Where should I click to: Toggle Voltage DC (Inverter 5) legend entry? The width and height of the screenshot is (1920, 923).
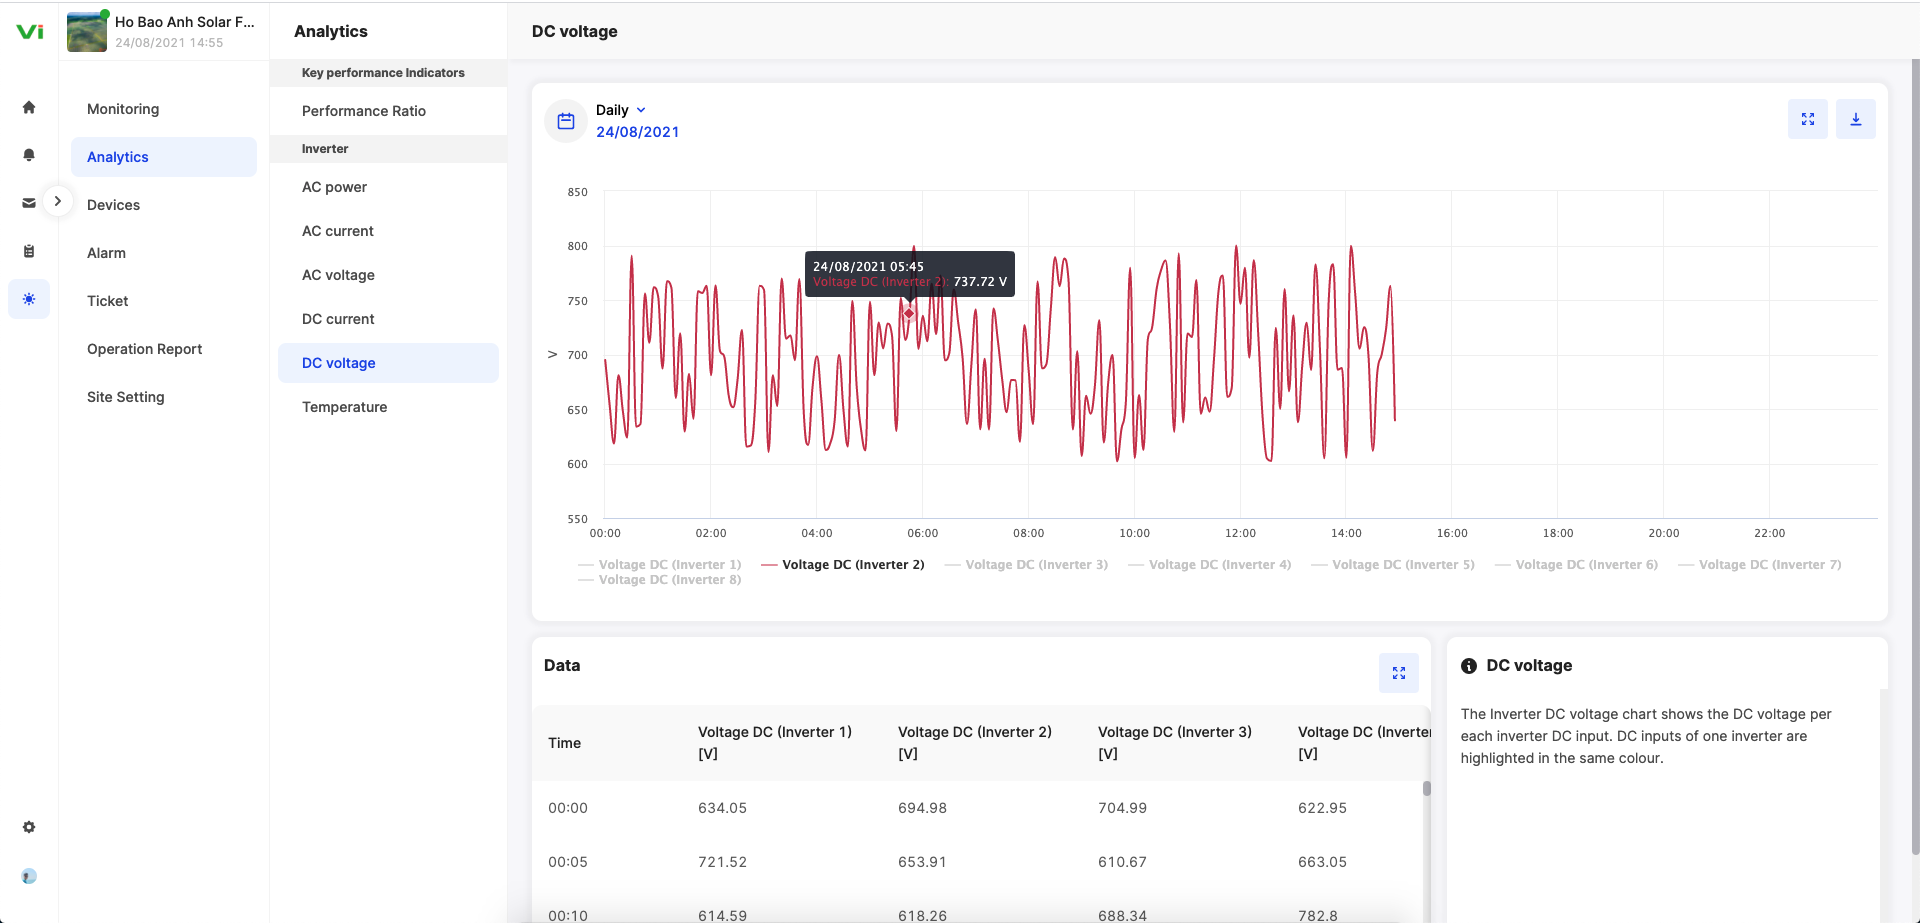point(1402,565)
